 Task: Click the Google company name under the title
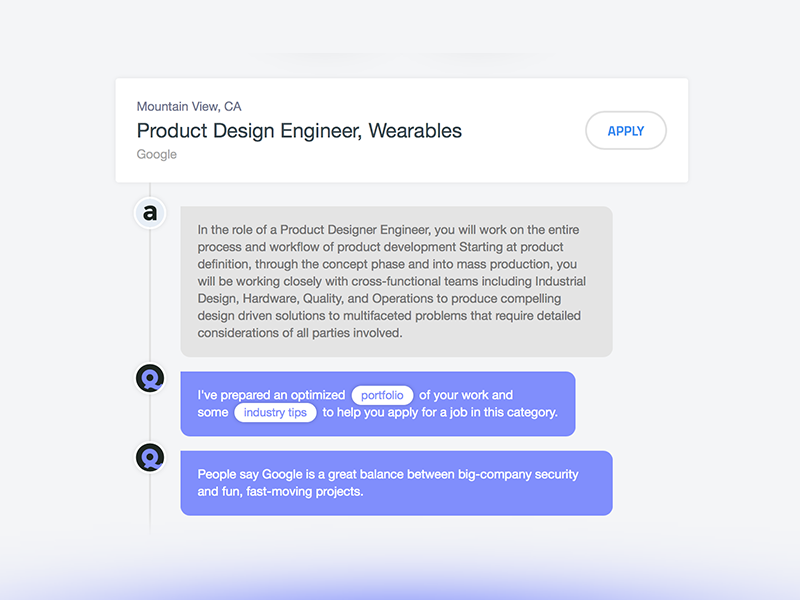(157, 154)
